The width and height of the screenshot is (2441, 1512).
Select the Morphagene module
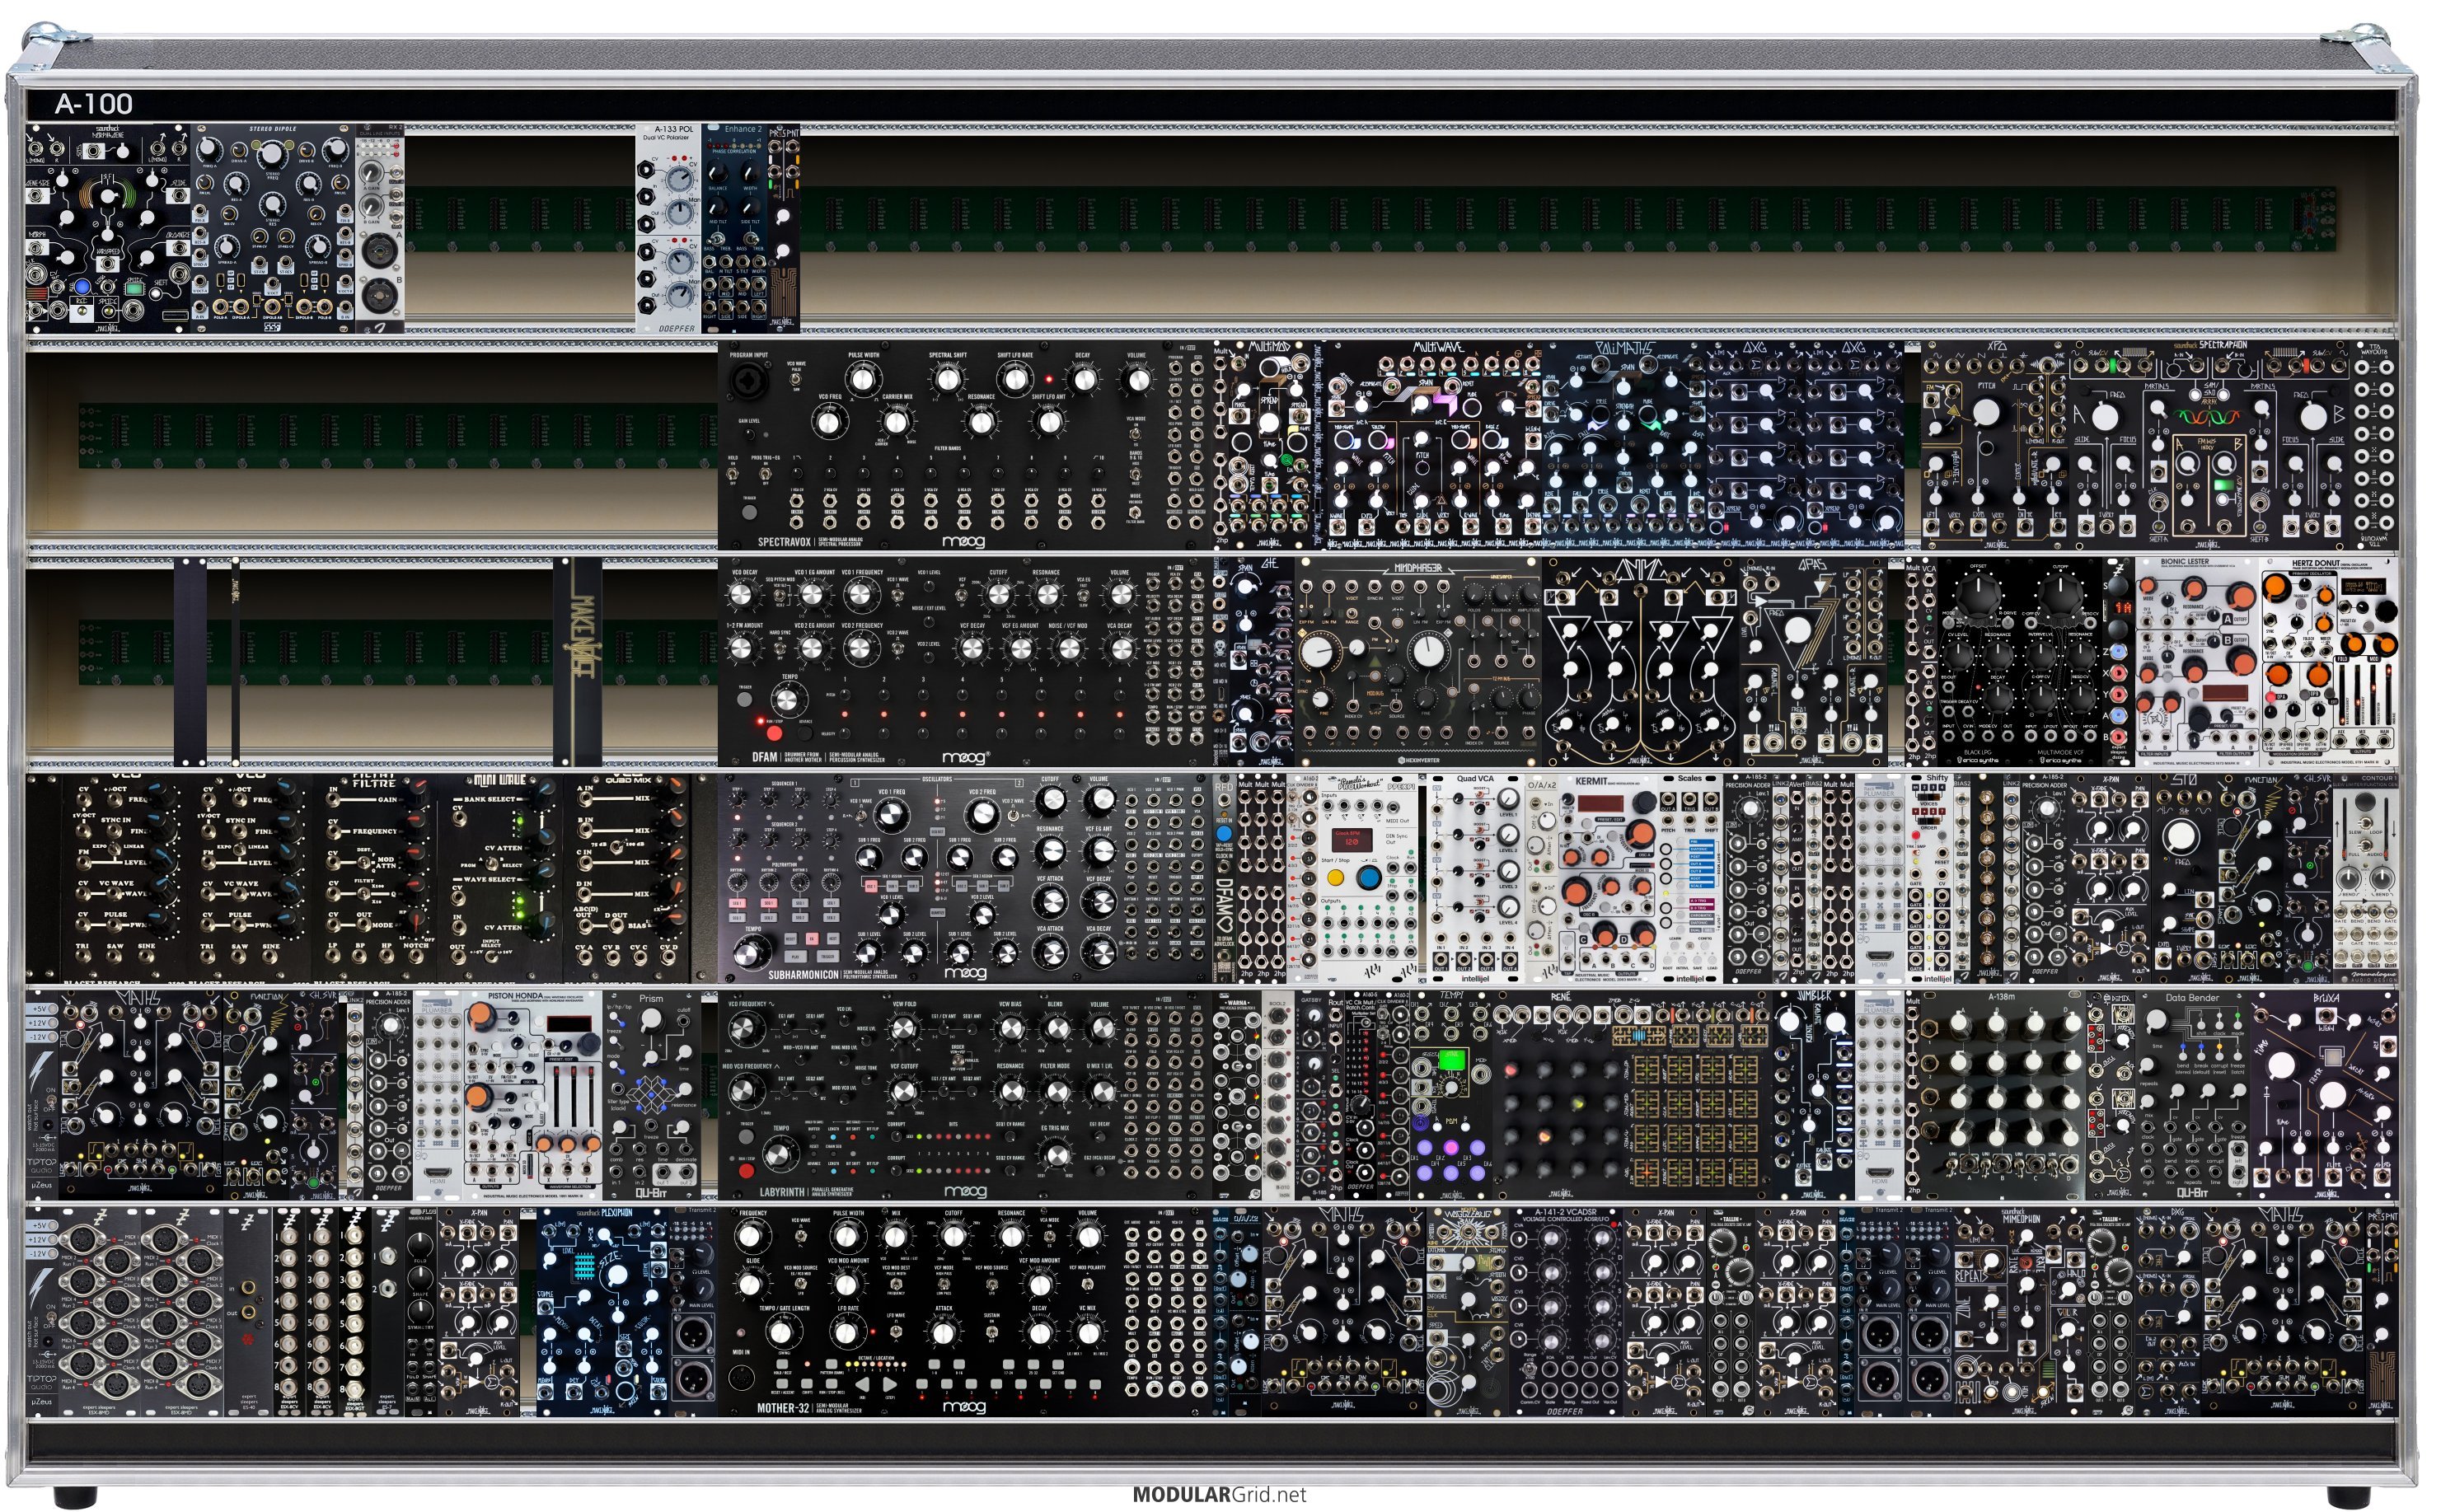[107, 228]
